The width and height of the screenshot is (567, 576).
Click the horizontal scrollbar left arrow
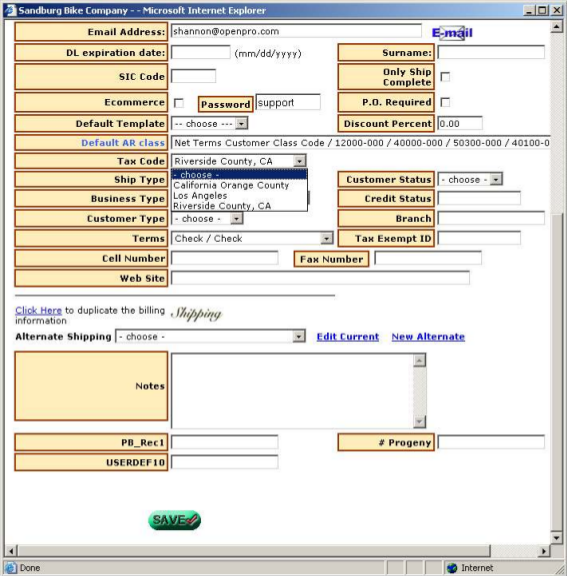tap(11, 551)
